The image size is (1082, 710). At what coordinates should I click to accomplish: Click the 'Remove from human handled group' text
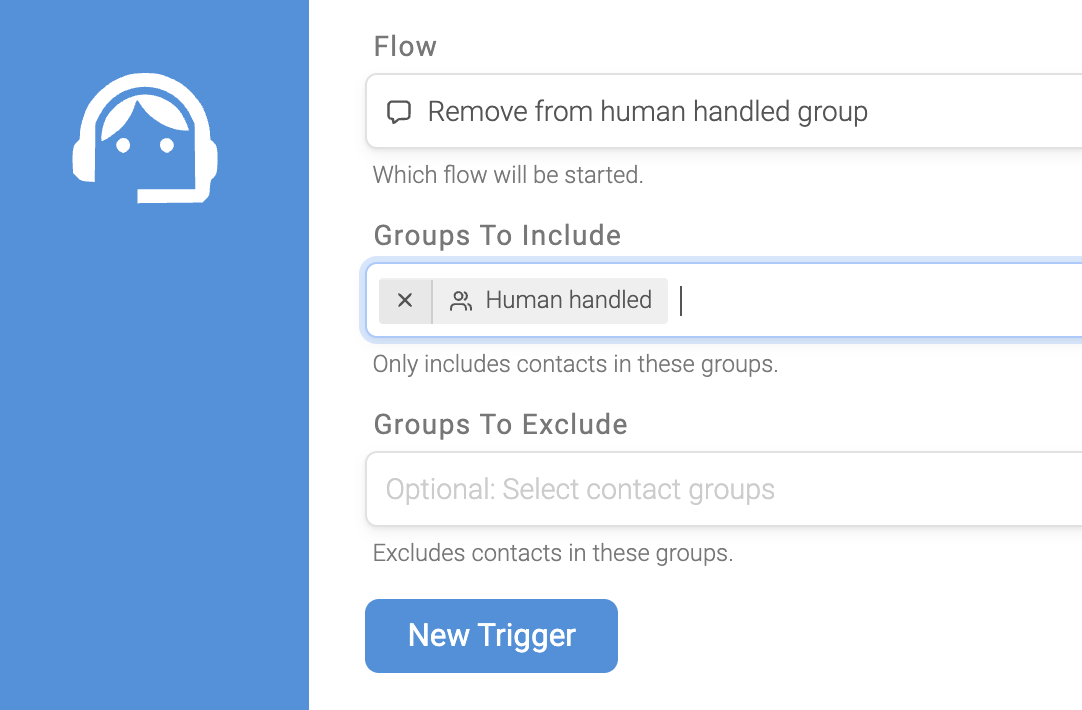647,112
